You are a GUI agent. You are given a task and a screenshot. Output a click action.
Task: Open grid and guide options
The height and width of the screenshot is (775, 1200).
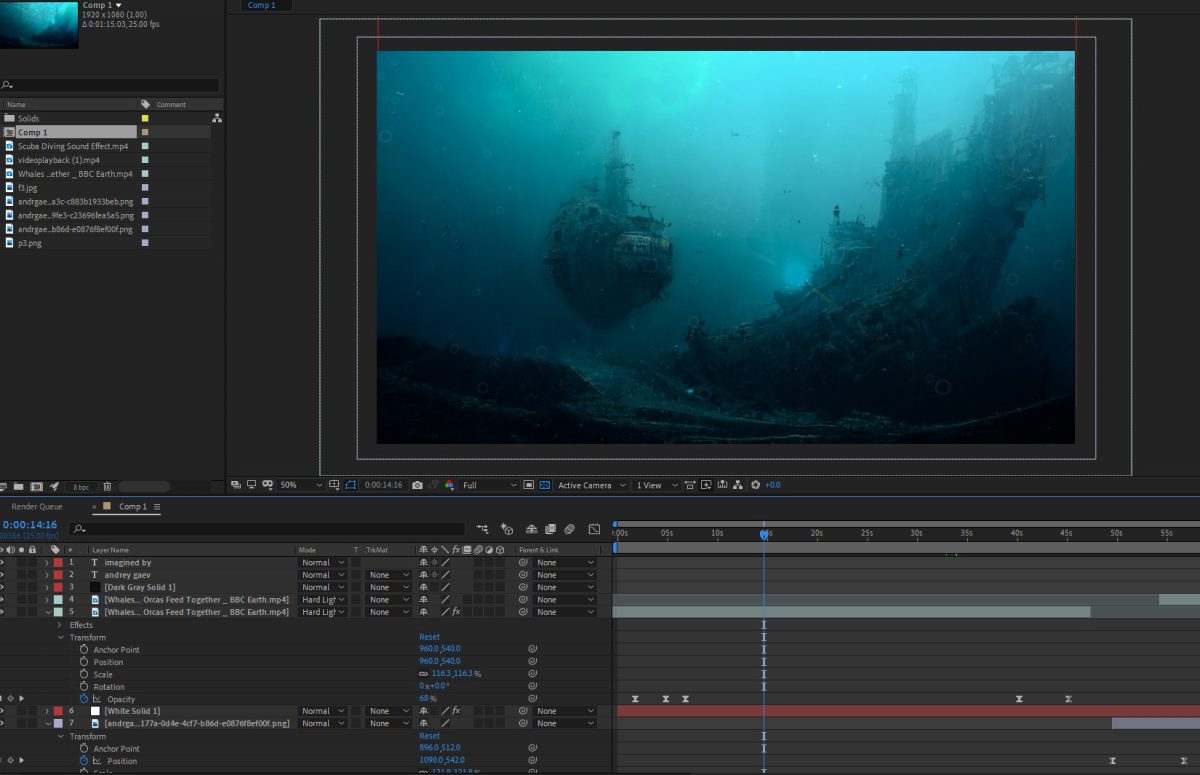click(335, 485)
